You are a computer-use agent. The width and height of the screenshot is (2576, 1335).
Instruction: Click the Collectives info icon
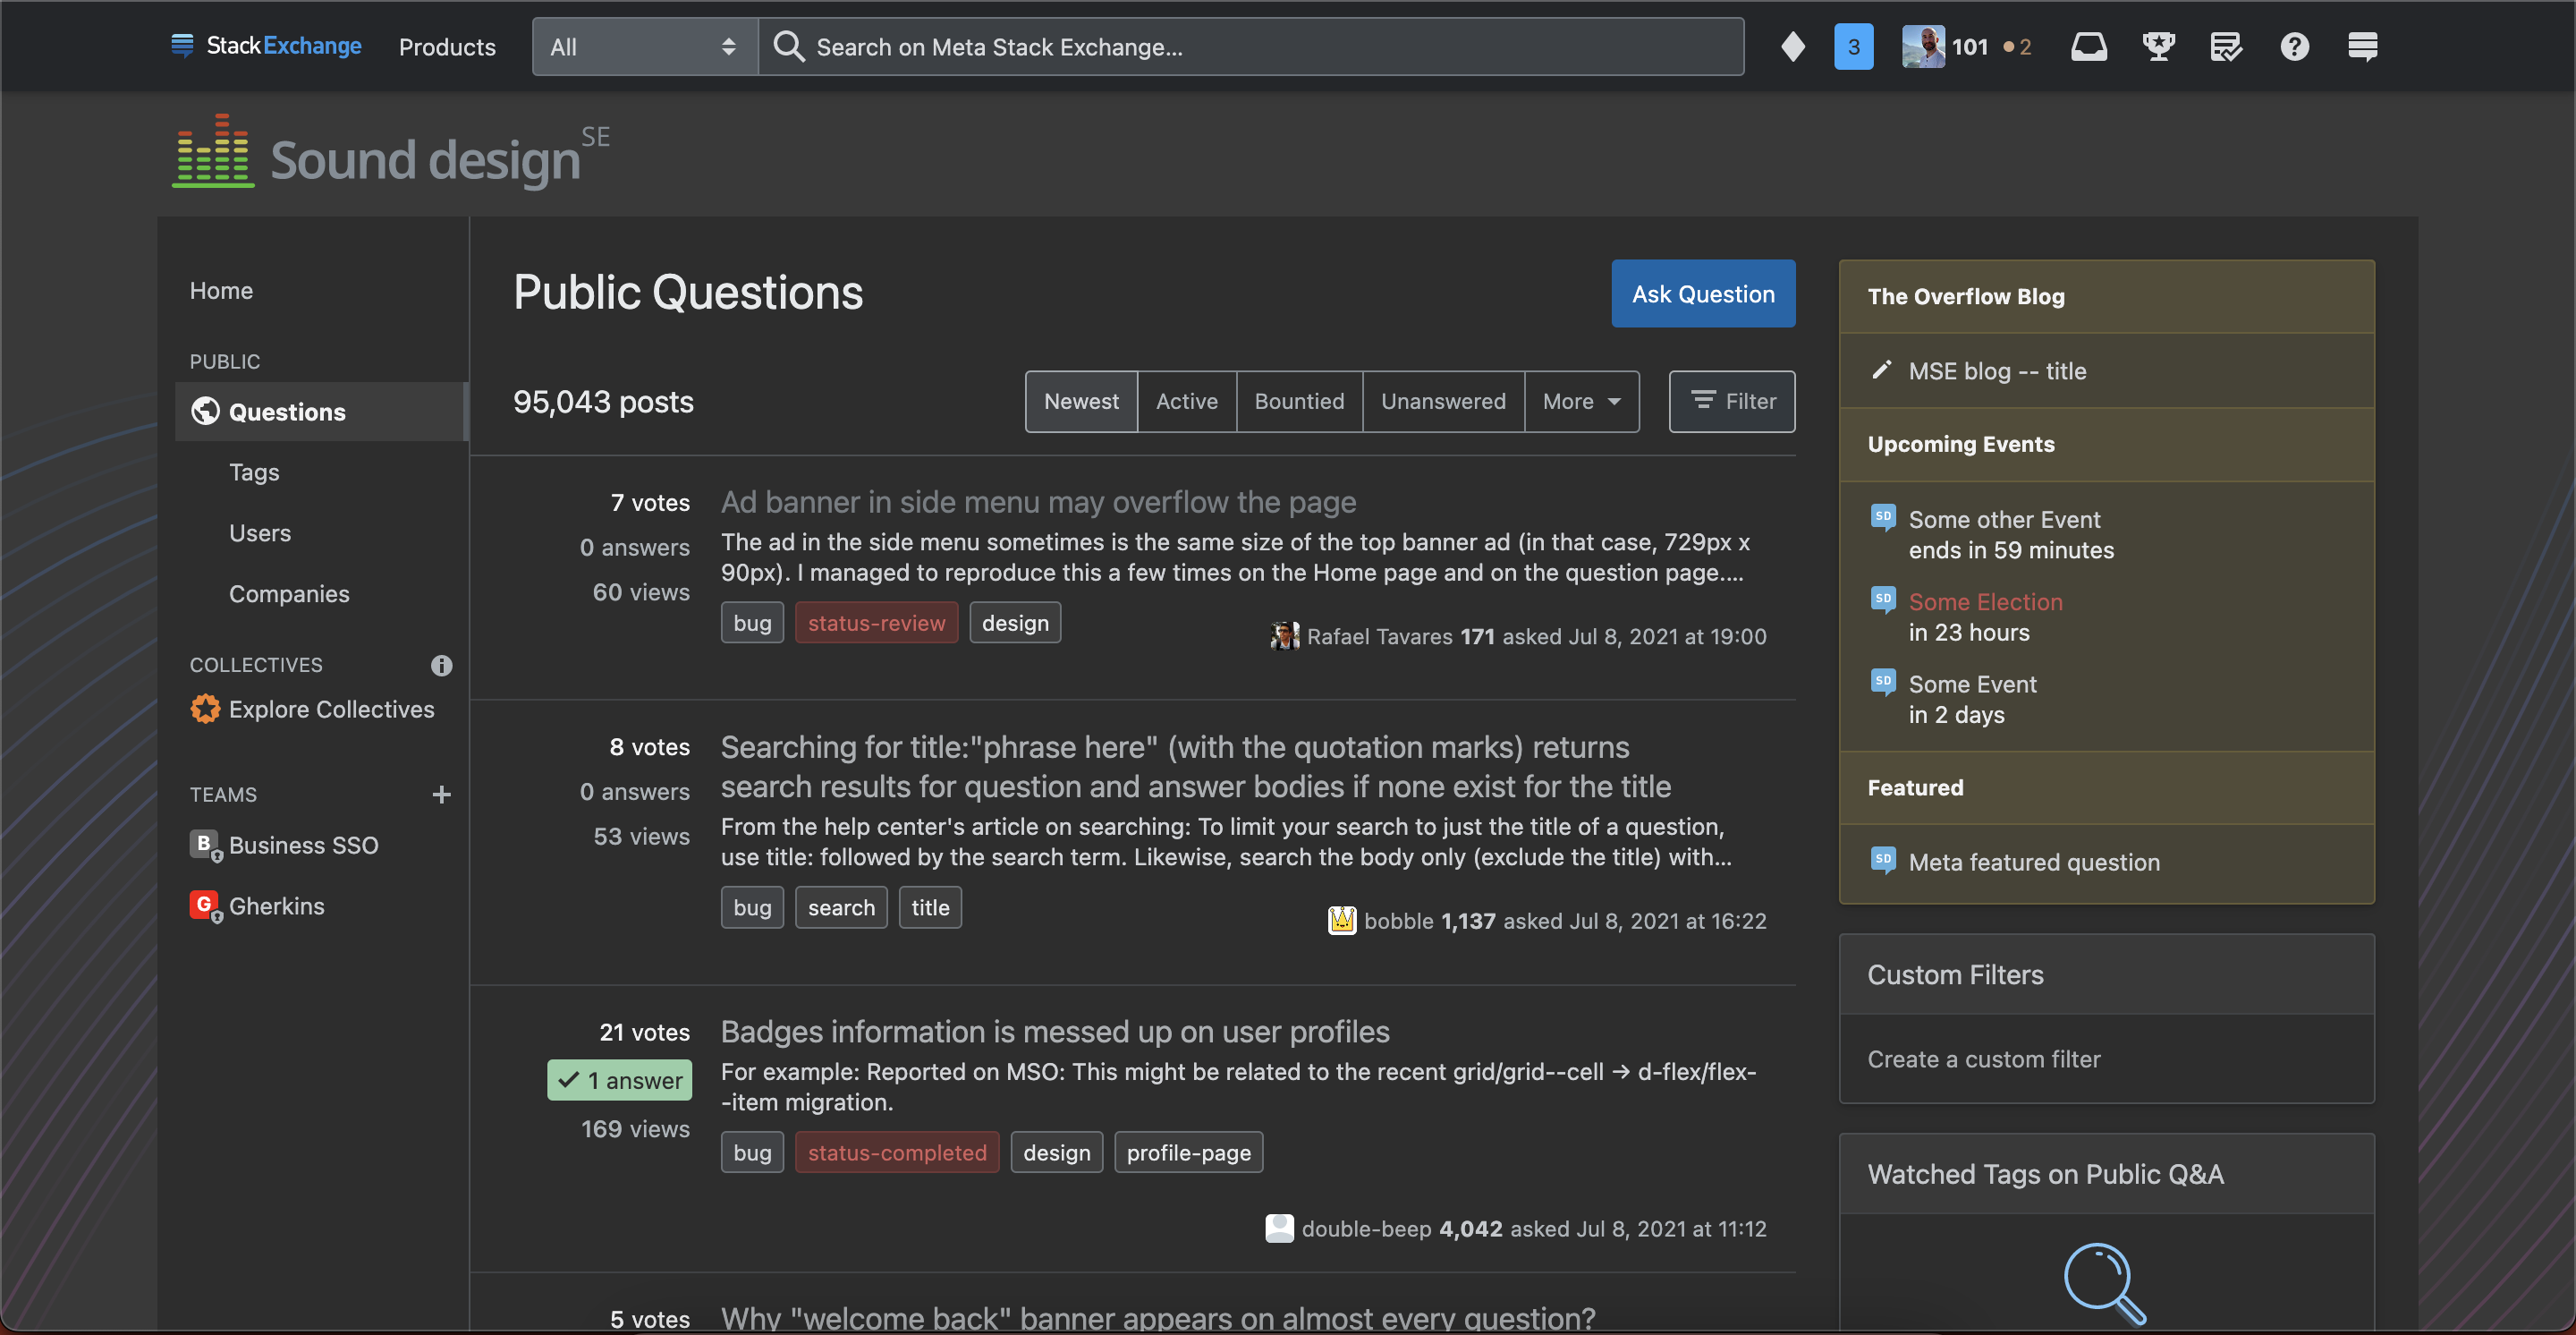tap(441, 665)
